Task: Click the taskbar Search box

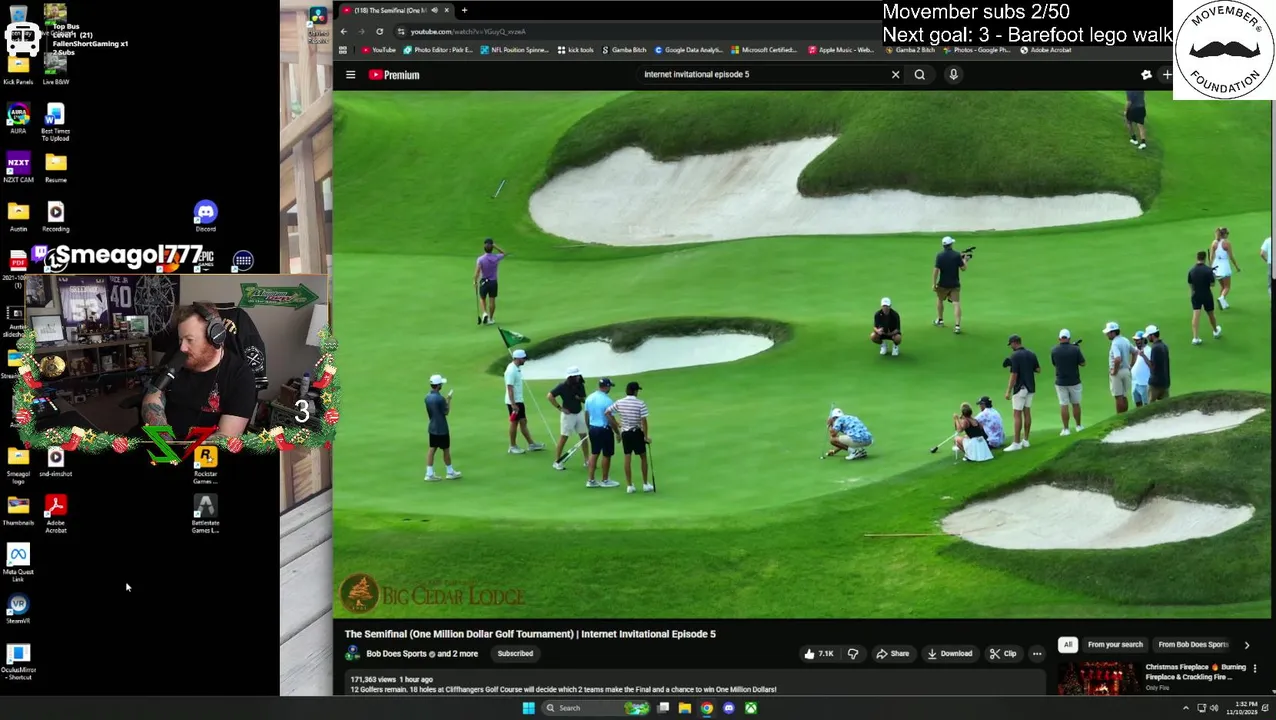Action: (596, 708)
